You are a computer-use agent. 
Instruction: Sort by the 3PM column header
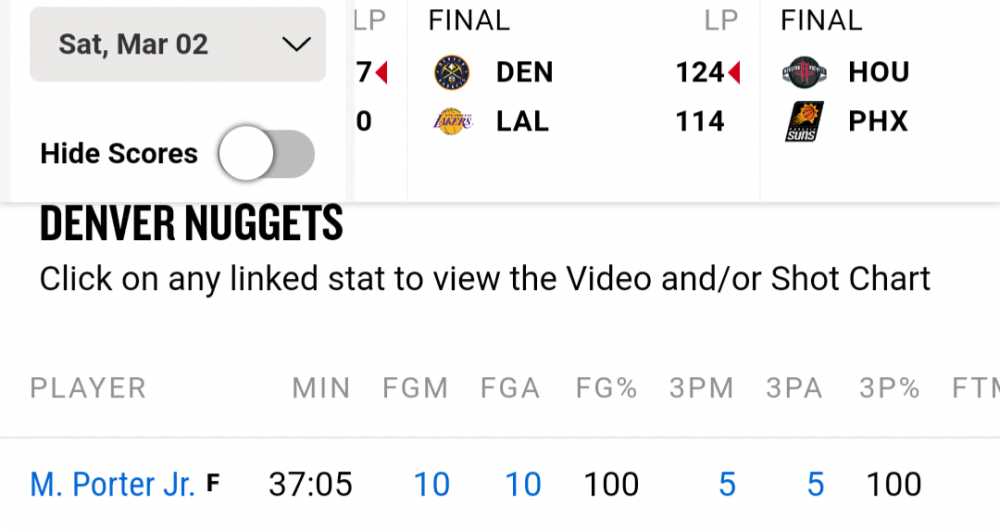tap(701, 388)
